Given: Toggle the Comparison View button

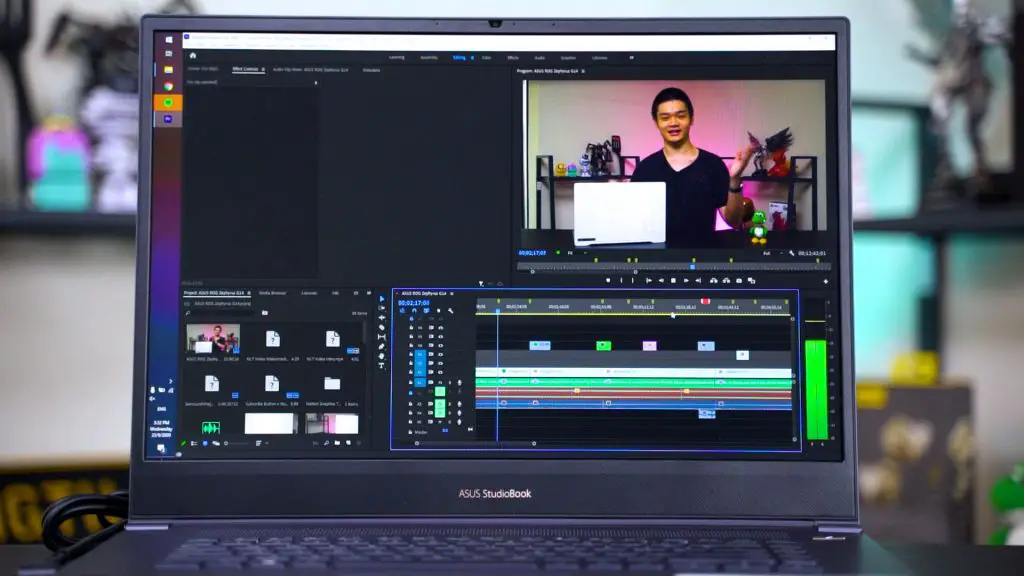Looking at the screenshot, I should click(x=752, y=281).
